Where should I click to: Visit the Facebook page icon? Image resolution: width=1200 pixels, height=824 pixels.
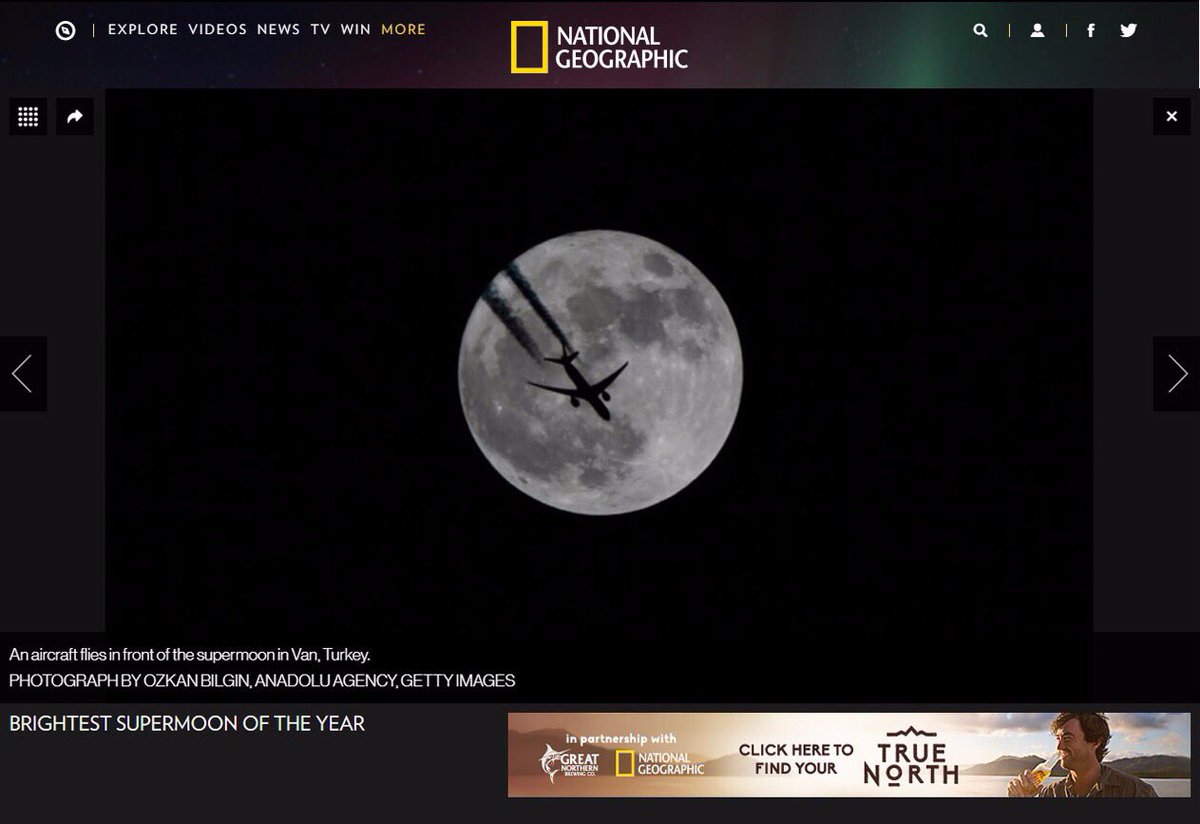(1091, 30)
